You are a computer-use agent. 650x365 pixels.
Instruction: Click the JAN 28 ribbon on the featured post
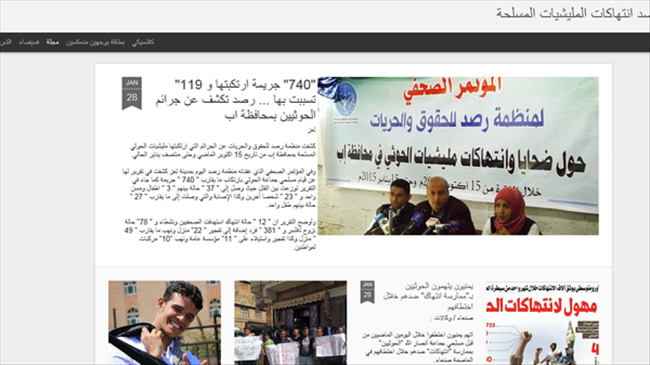132,93
